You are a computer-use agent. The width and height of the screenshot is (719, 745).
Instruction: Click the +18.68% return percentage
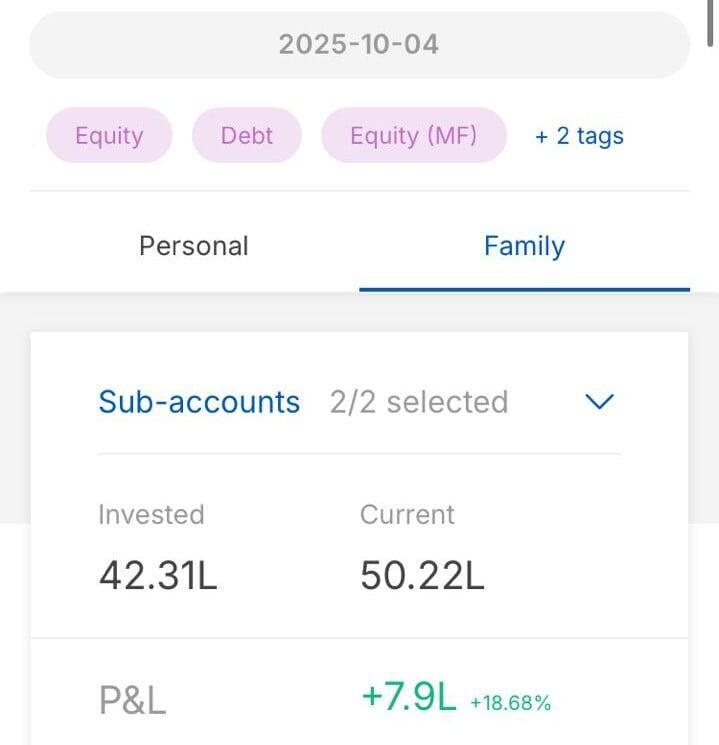510,702
